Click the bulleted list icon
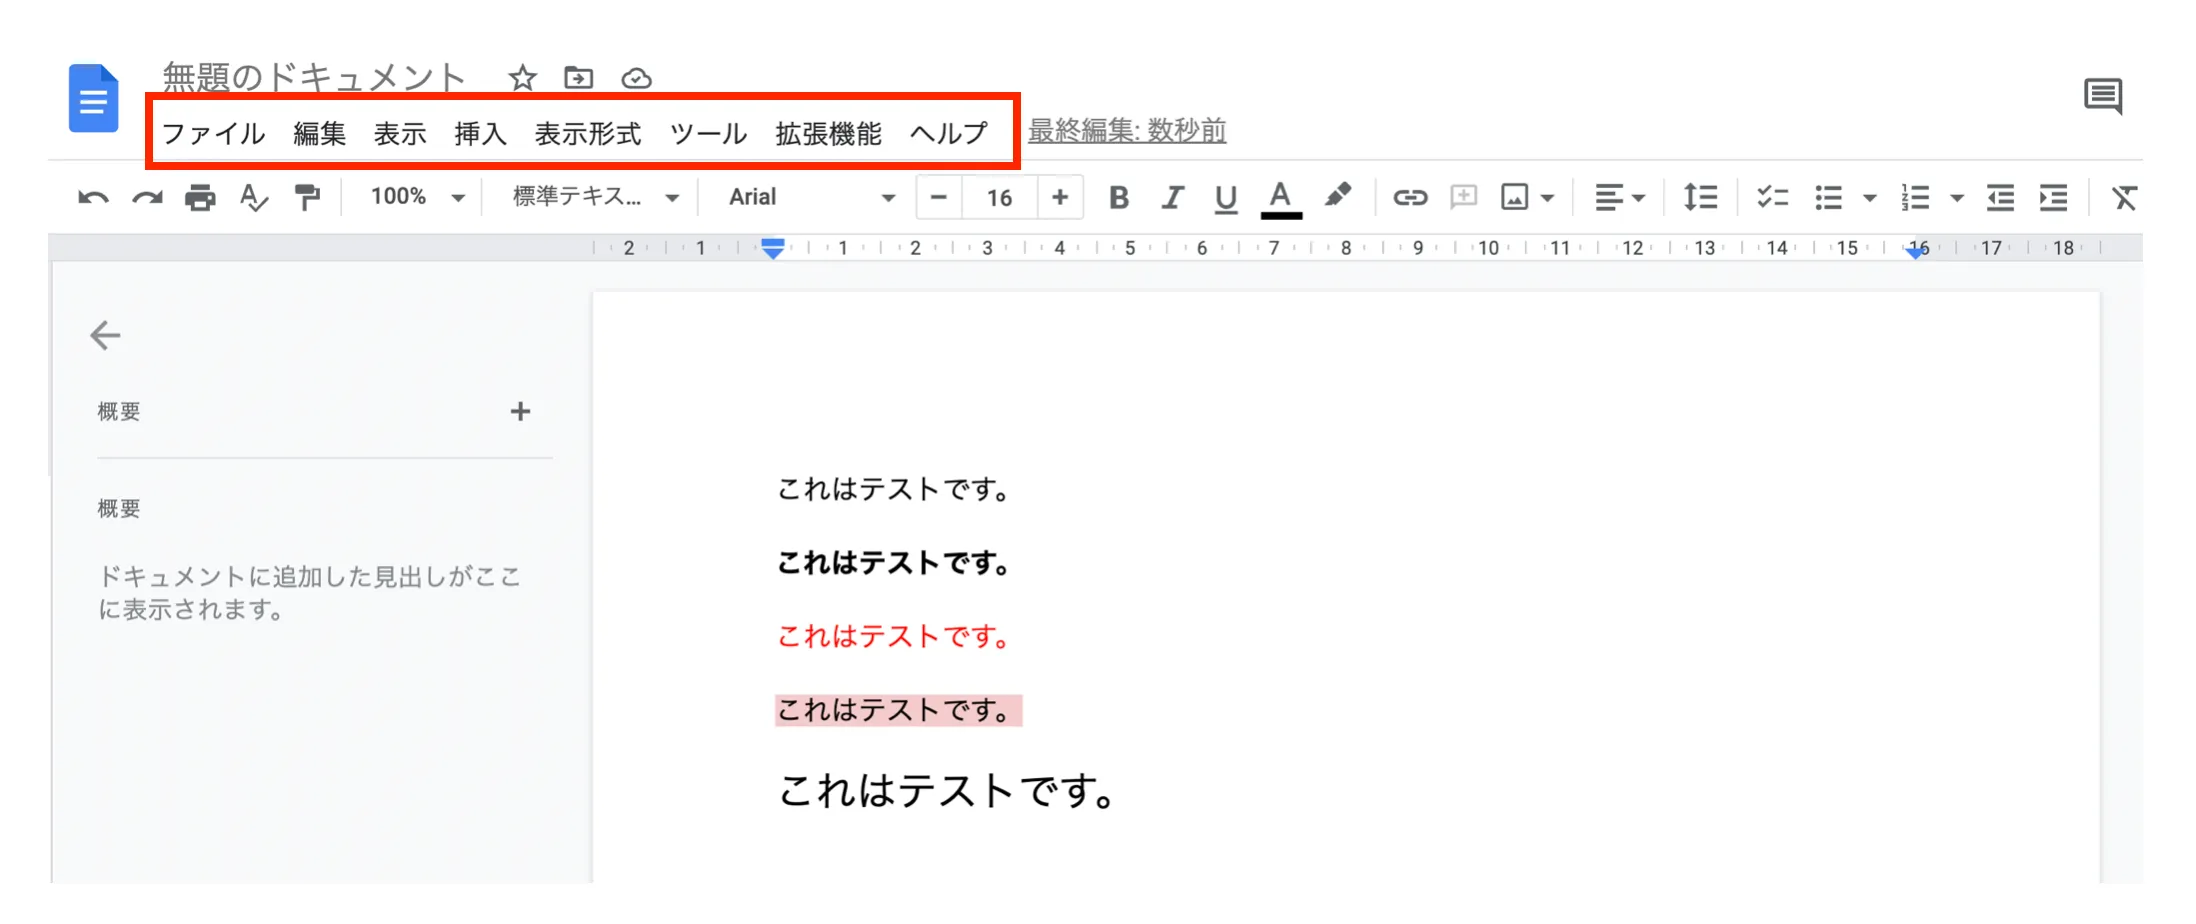 (1828, 197)
